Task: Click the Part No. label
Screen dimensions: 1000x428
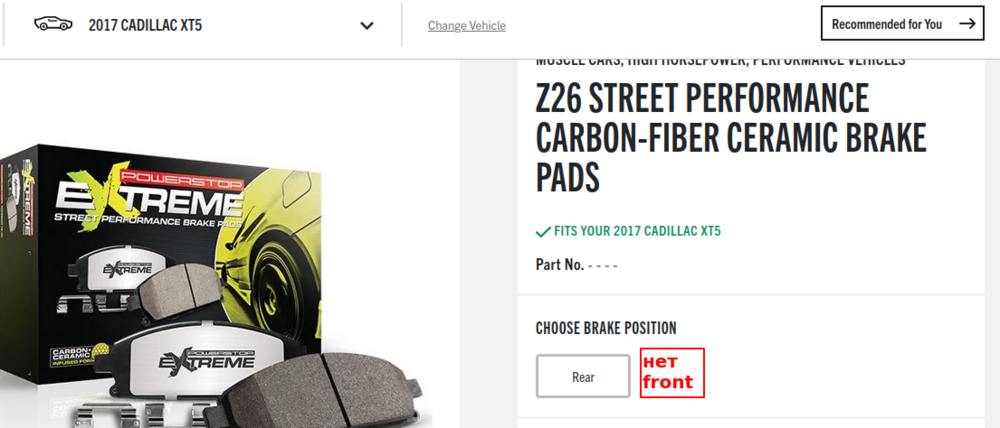Action: 560,265
